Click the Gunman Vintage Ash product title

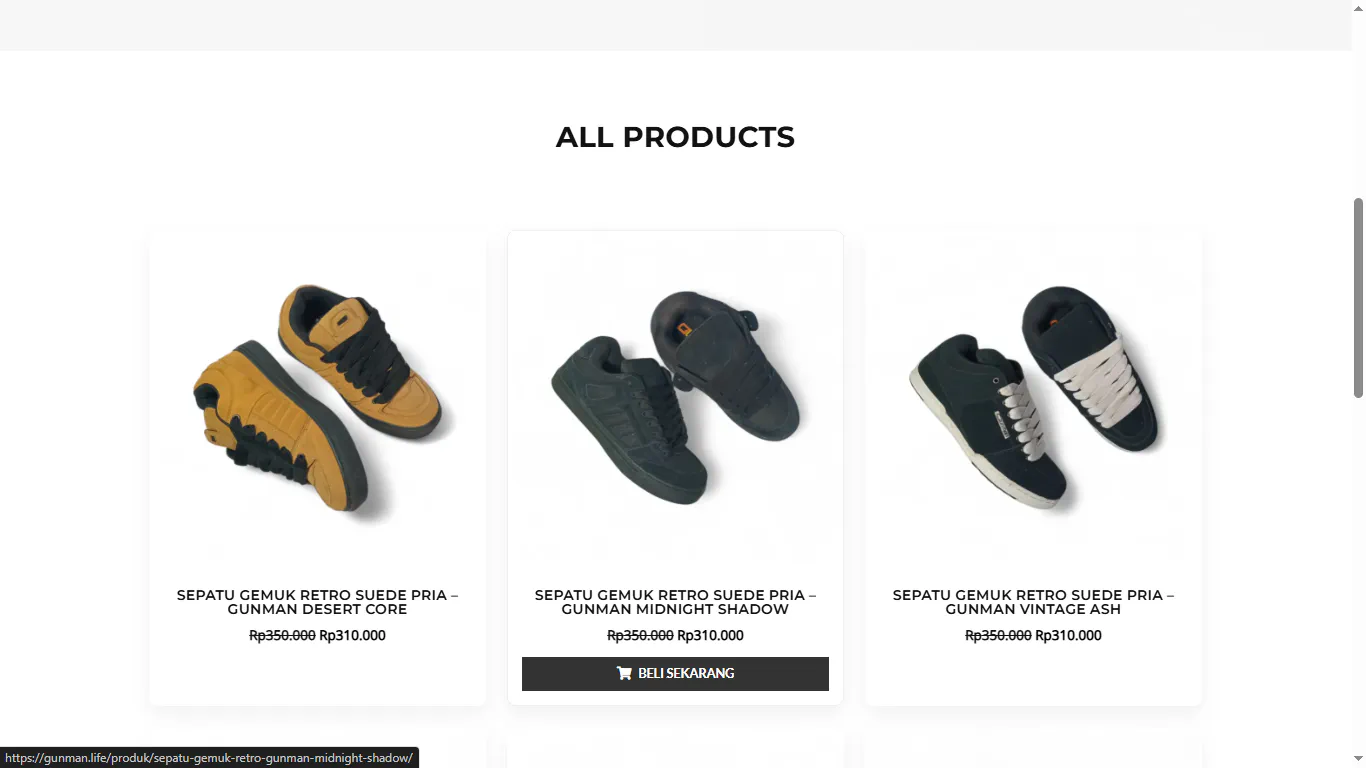pos(1033,602)
